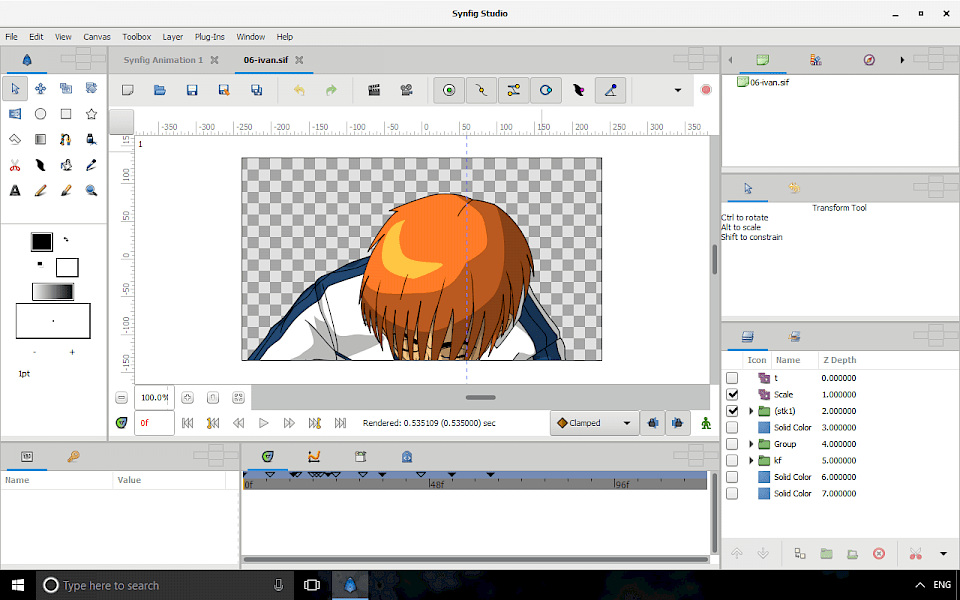The height and width of the screenshot is (600, 960).
Task: Uncheck the (stk1) layer checkbox
Action: (x=732, y=411)
